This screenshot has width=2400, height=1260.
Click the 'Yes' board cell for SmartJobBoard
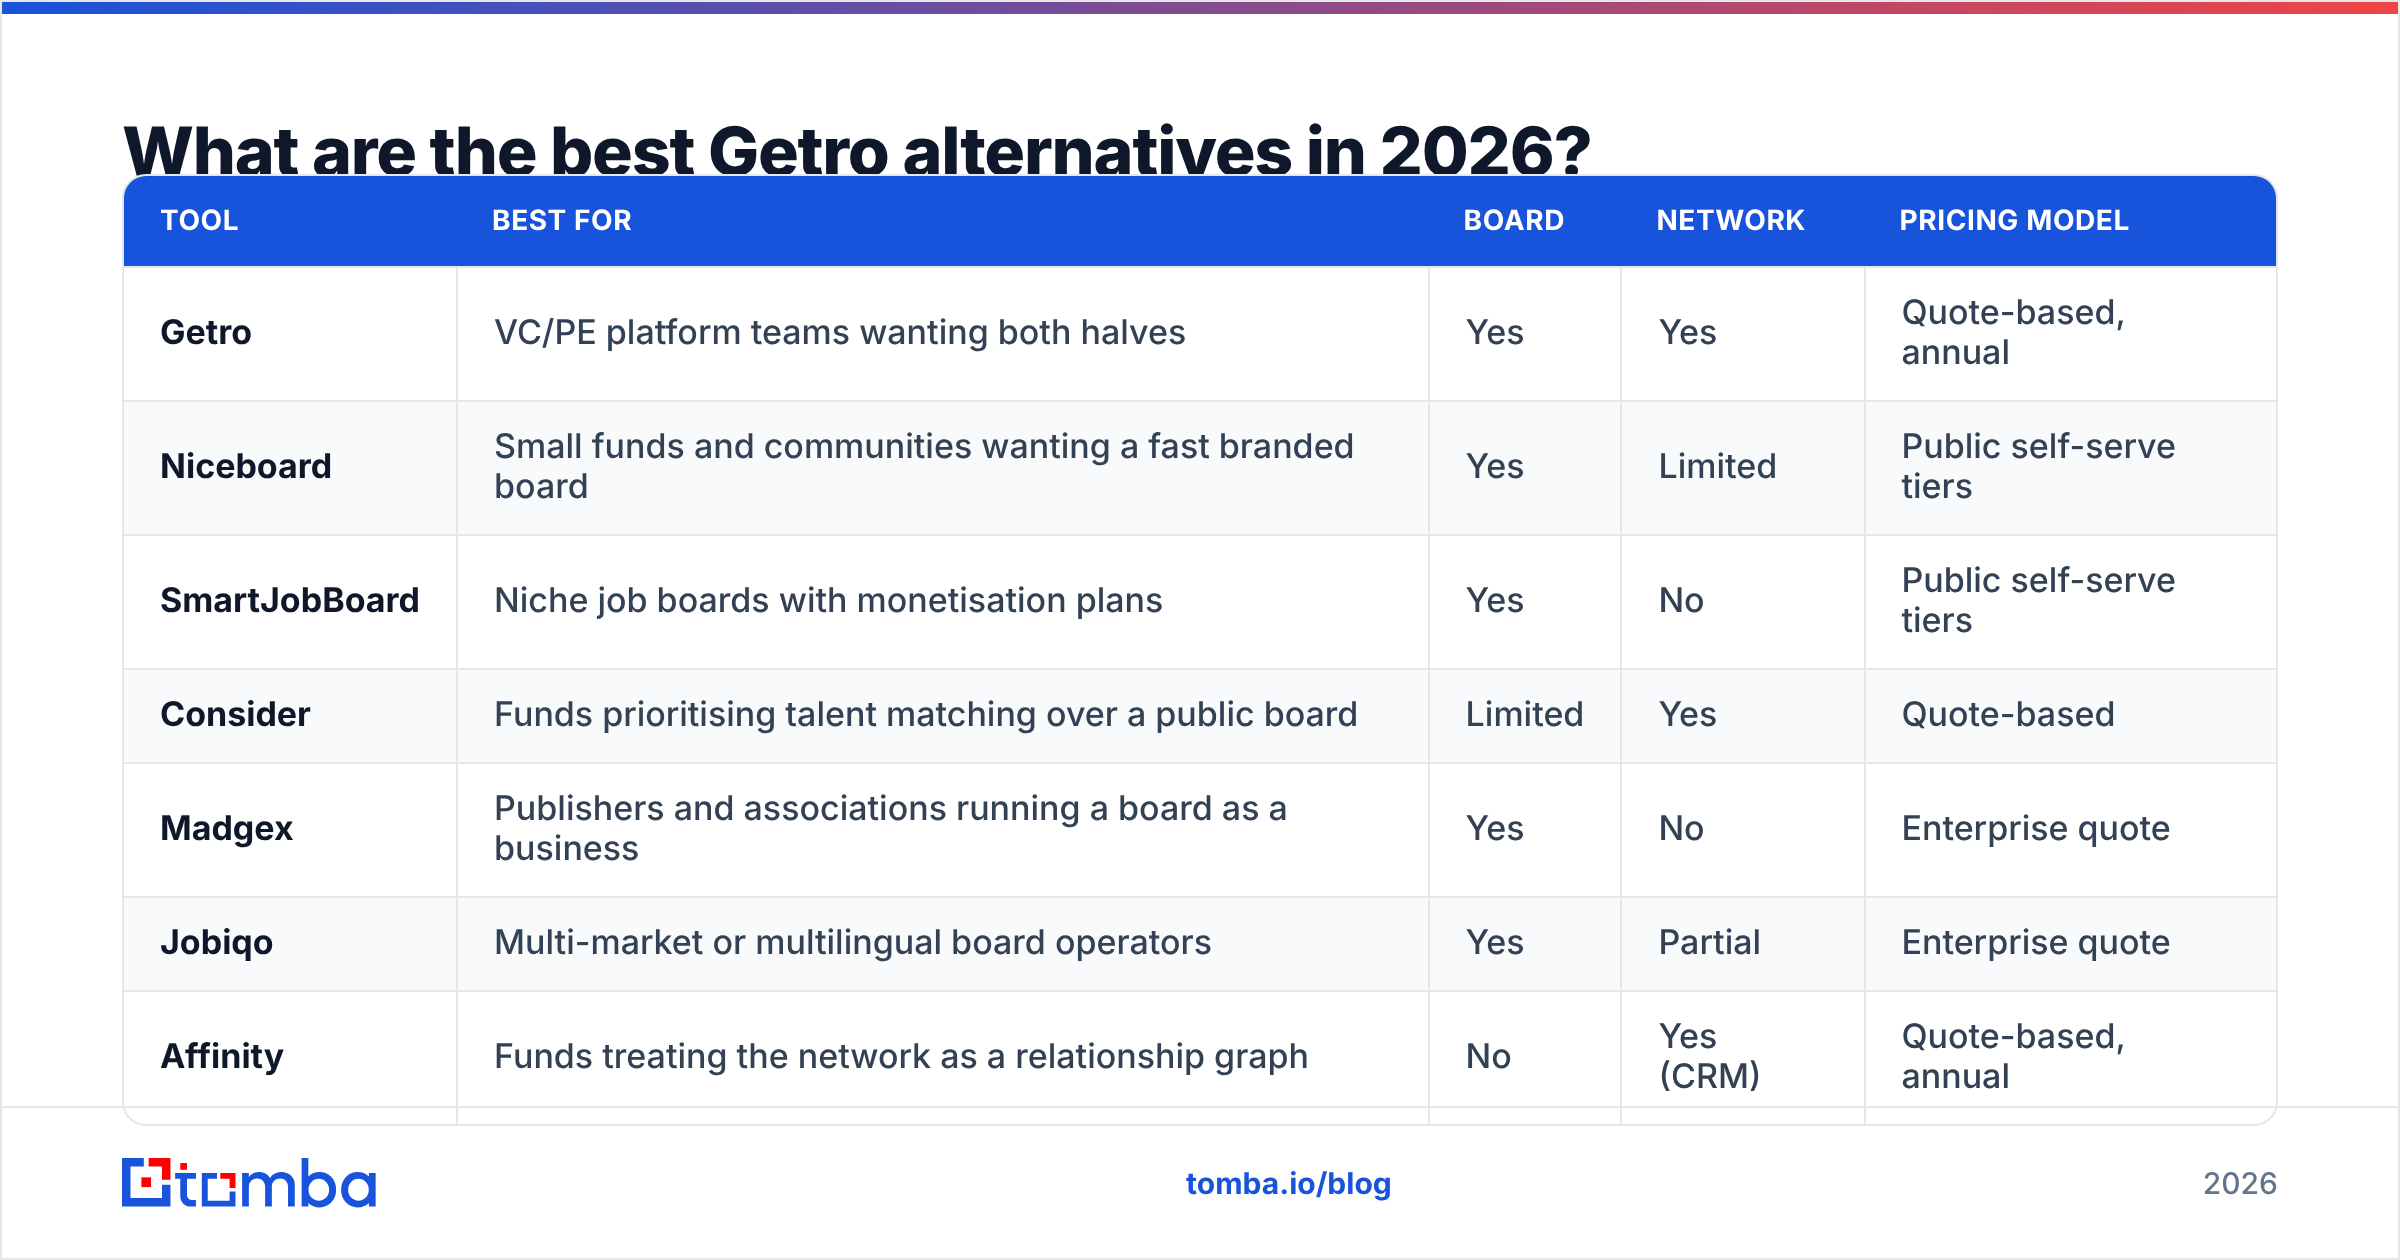1495,600
